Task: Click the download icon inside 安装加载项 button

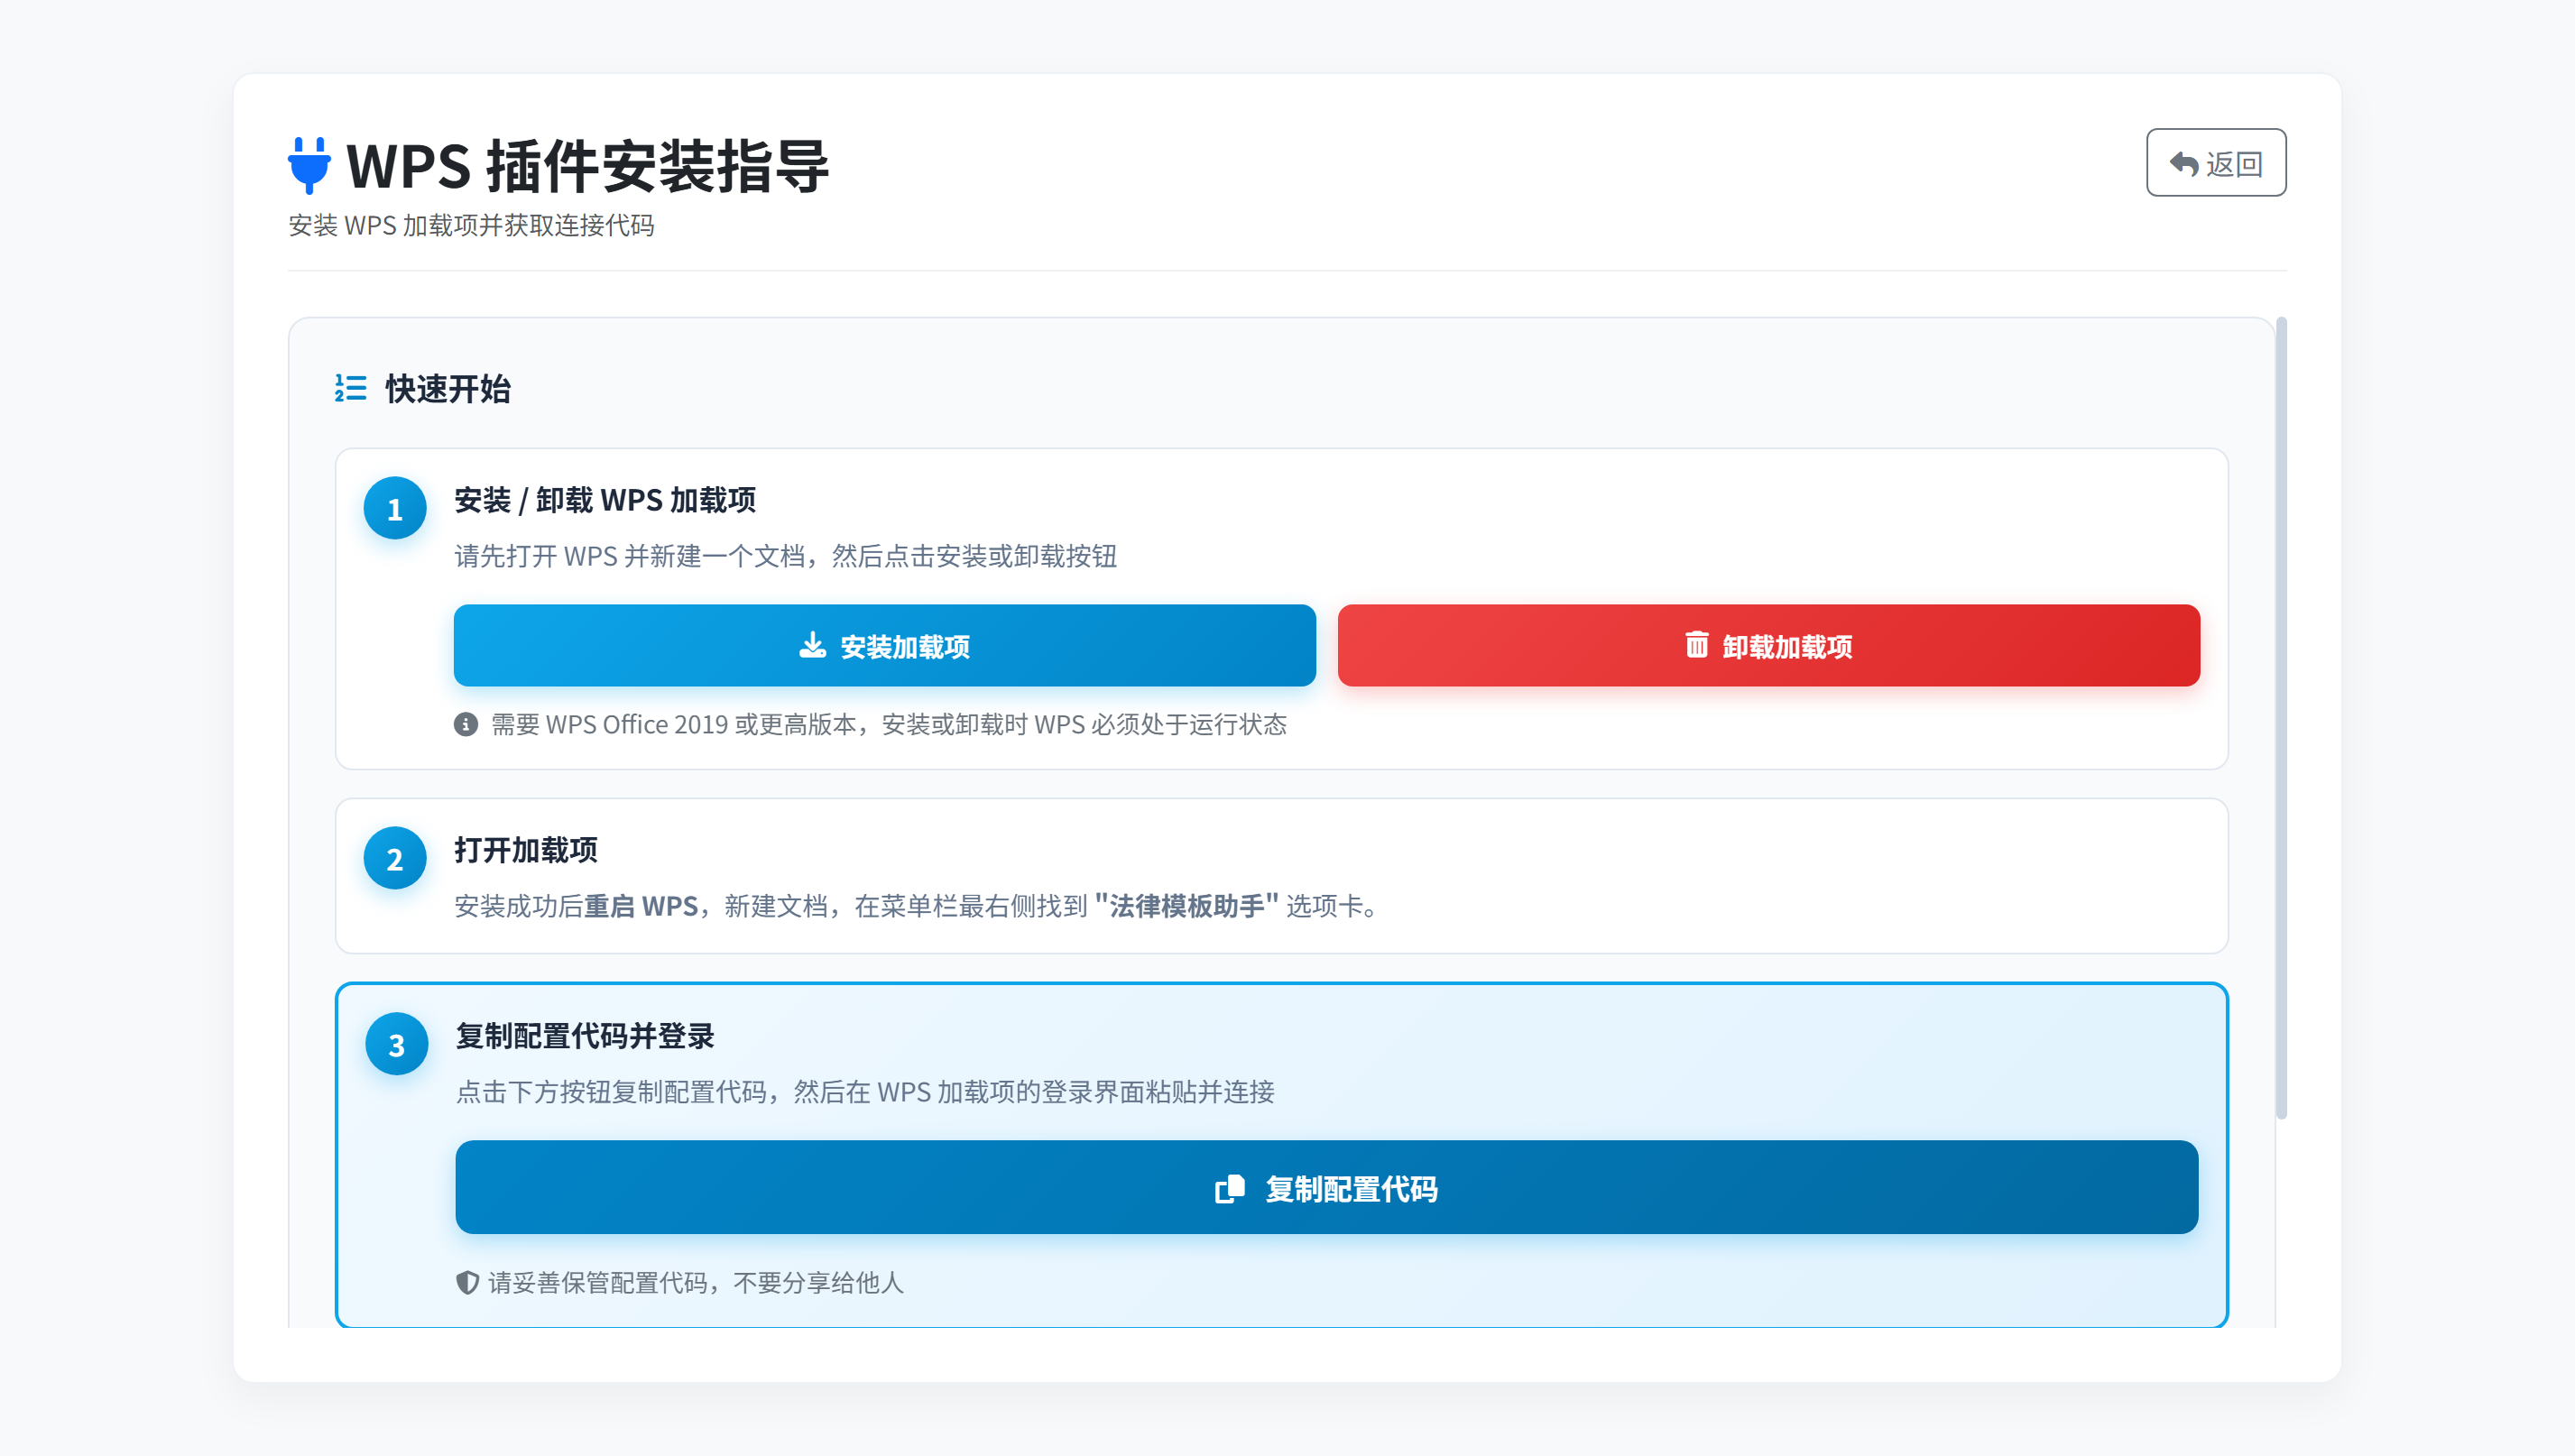Action: 811,645
